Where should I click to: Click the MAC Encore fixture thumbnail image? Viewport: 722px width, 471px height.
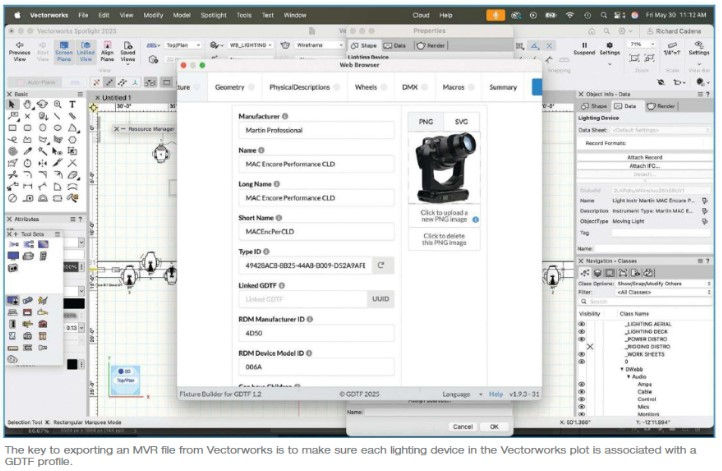444,168
